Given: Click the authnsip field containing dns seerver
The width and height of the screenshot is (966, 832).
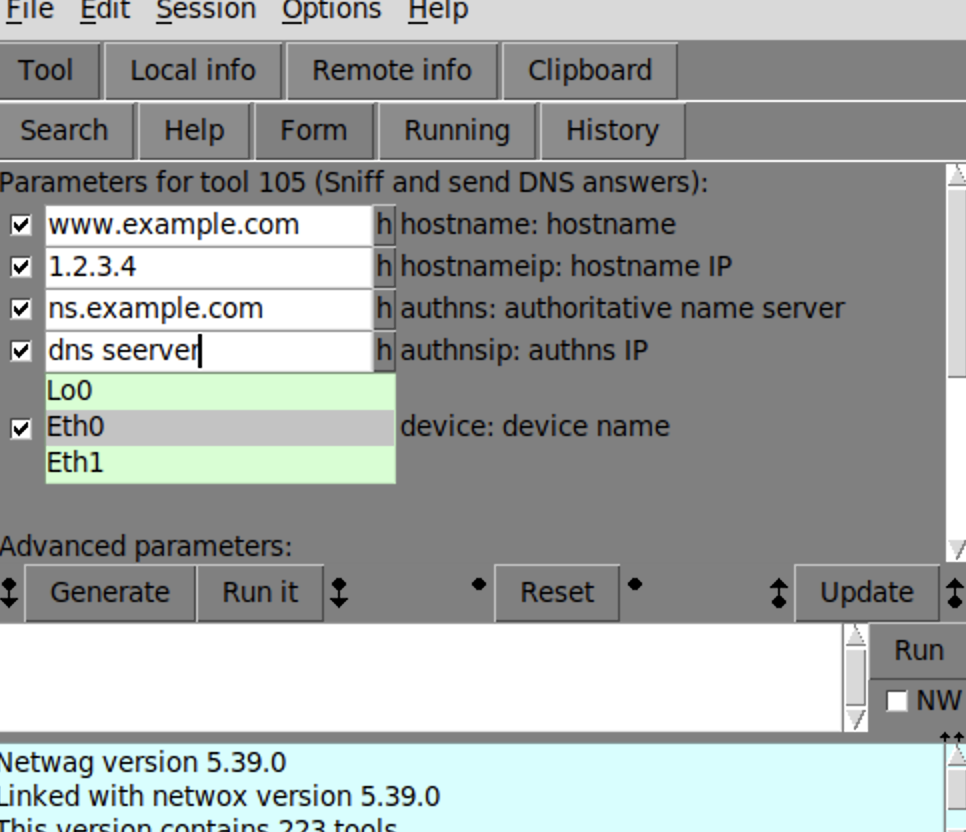Looking at the screenshot, I should pyautogui.click(x=209, y=351).
